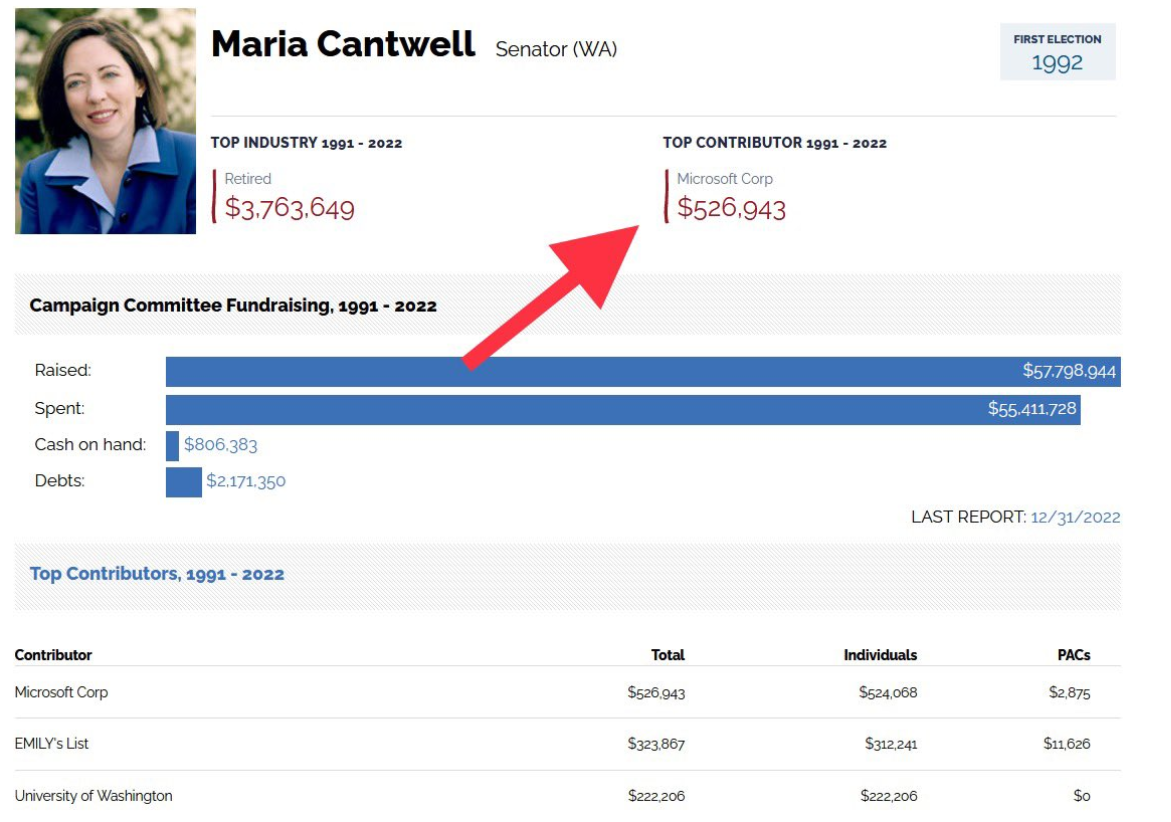Click the First Election 1992 box

tap(1057, 52)
